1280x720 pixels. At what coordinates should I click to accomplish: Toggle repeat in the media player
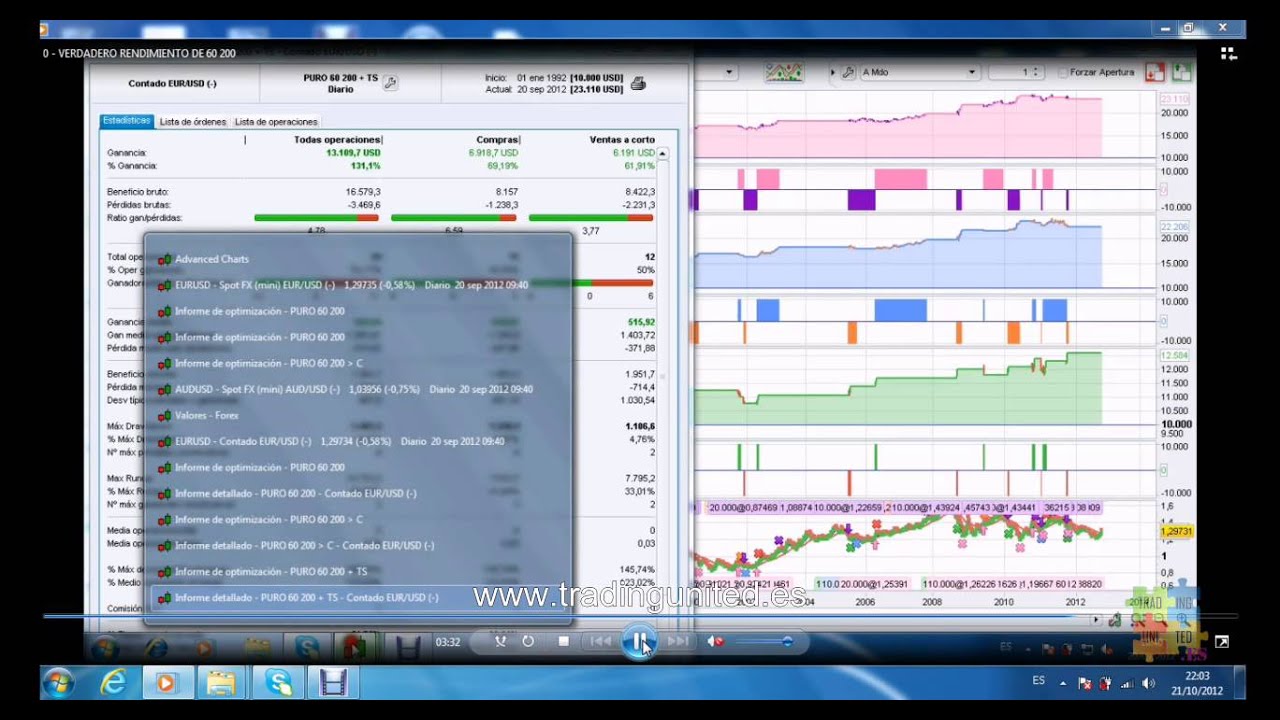coord(528,641)
